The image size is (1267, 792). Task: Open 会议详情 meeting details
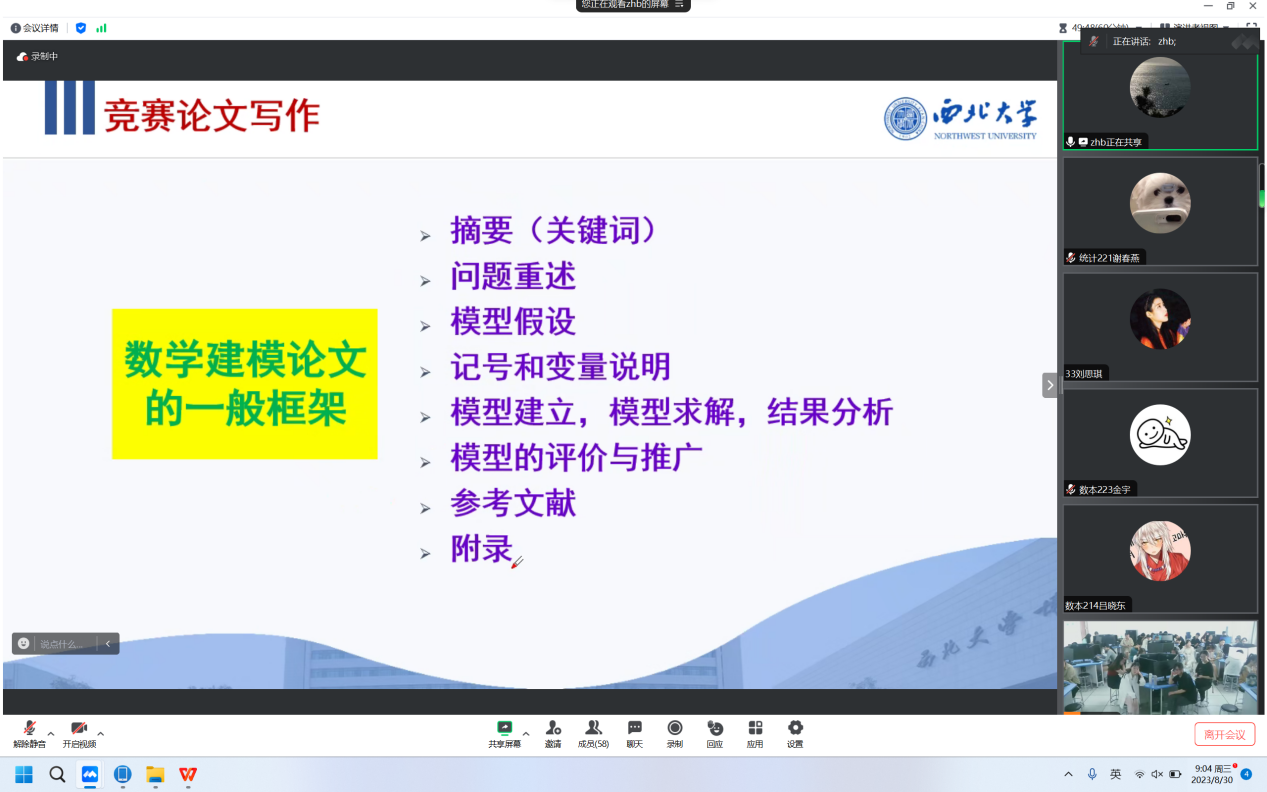(x=35, y=28)
